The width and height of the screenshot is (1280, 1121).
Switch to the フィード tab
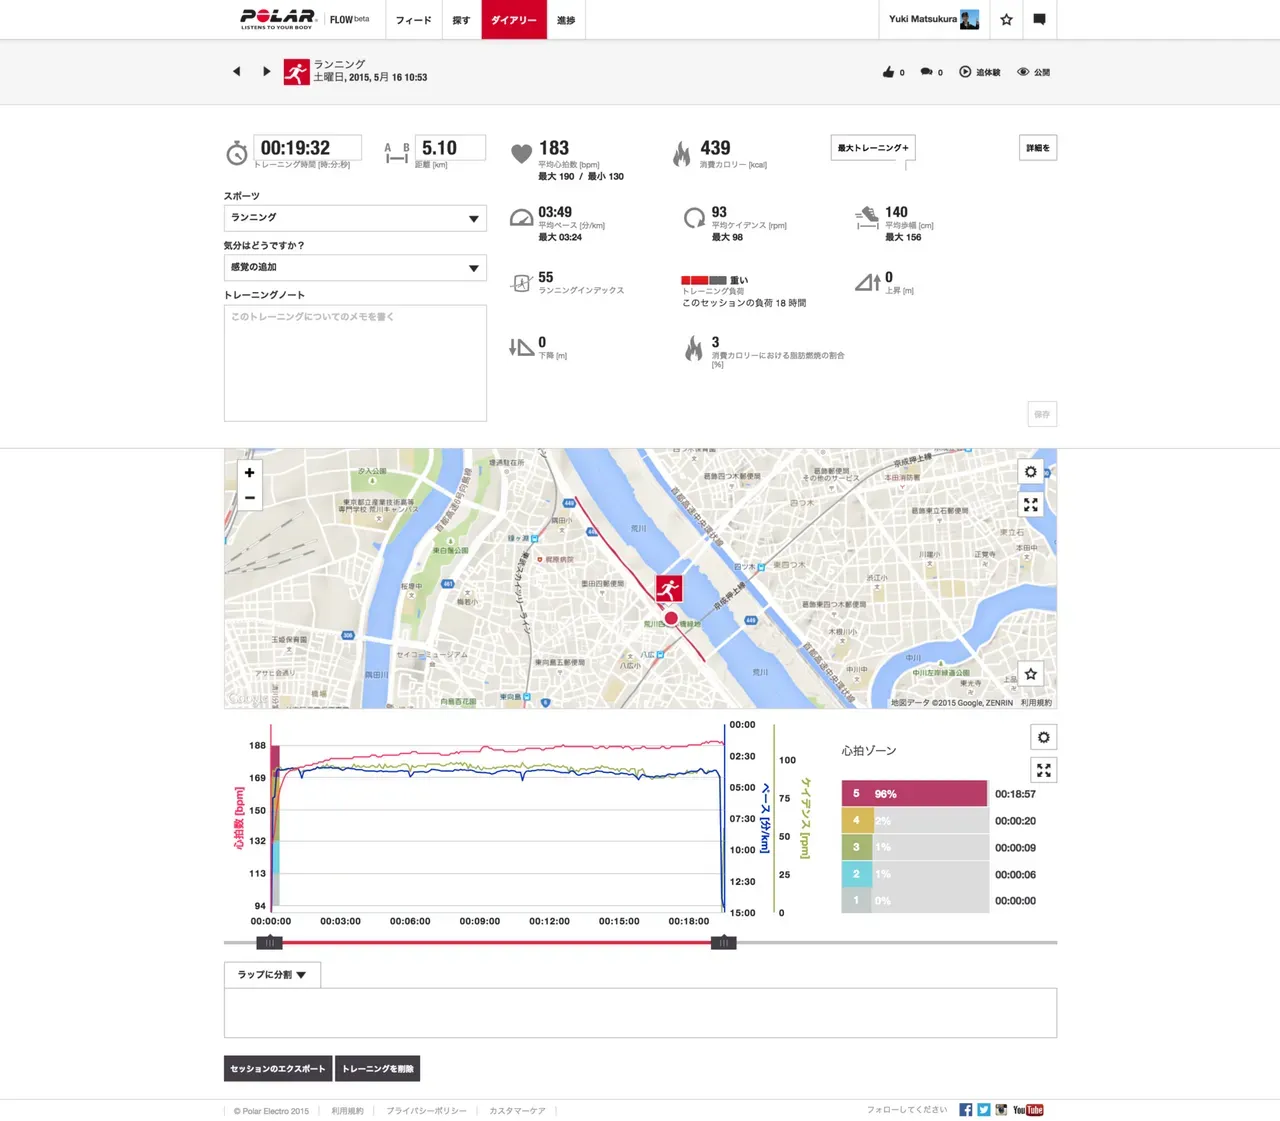point(413,19)
